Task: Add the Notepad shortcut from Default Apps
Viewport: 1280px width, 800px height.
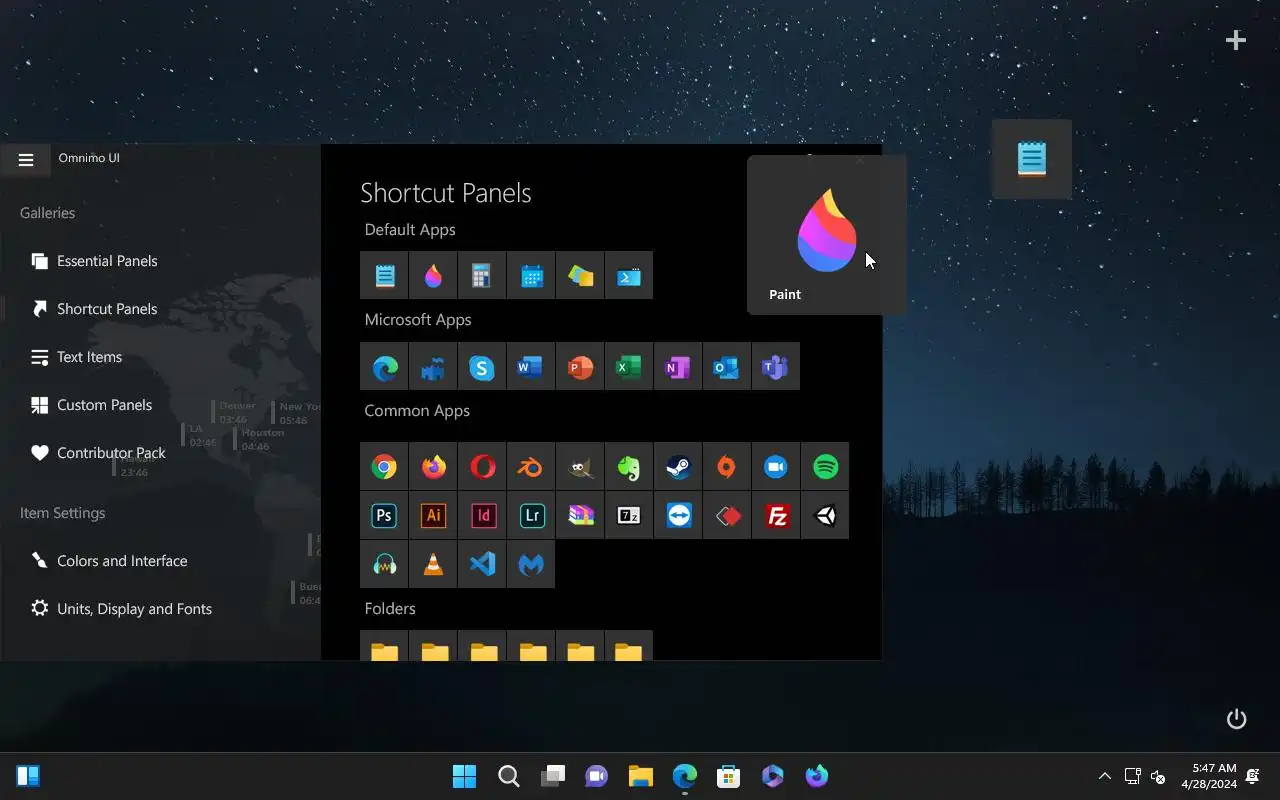Action: click(384, 275)
